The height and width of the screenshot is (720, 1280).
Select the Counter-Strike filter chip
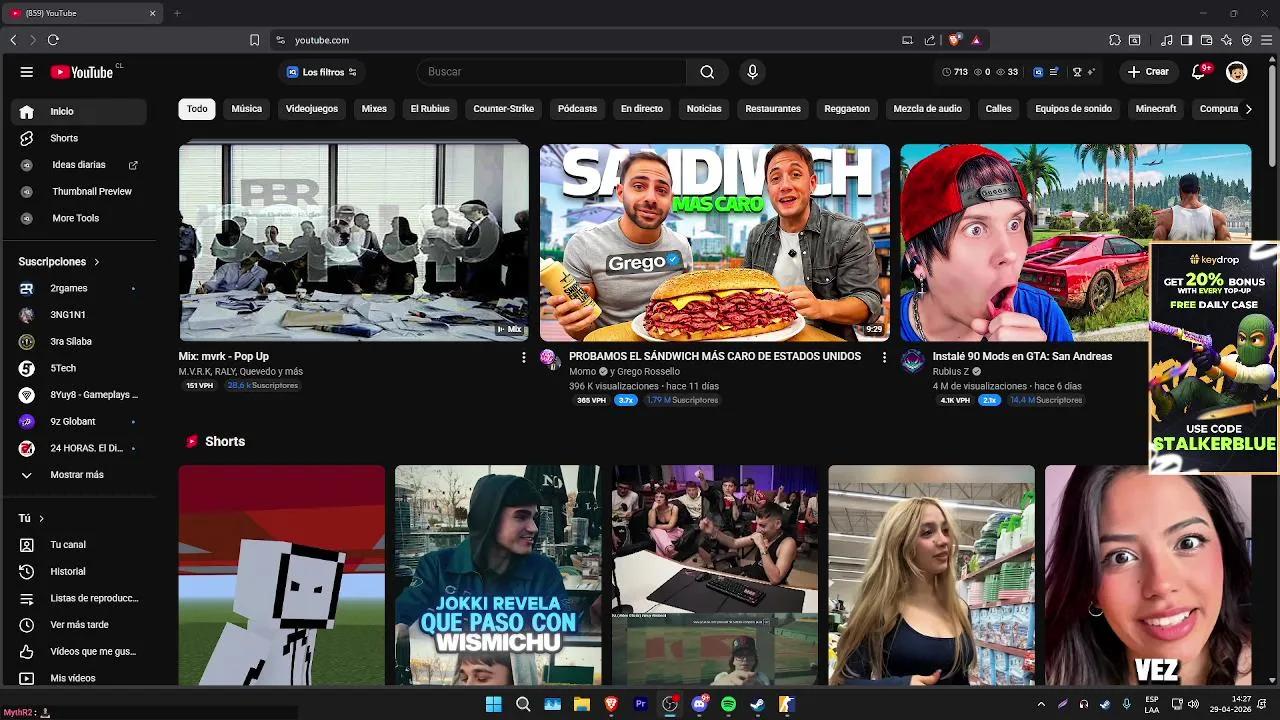point(503,109)
